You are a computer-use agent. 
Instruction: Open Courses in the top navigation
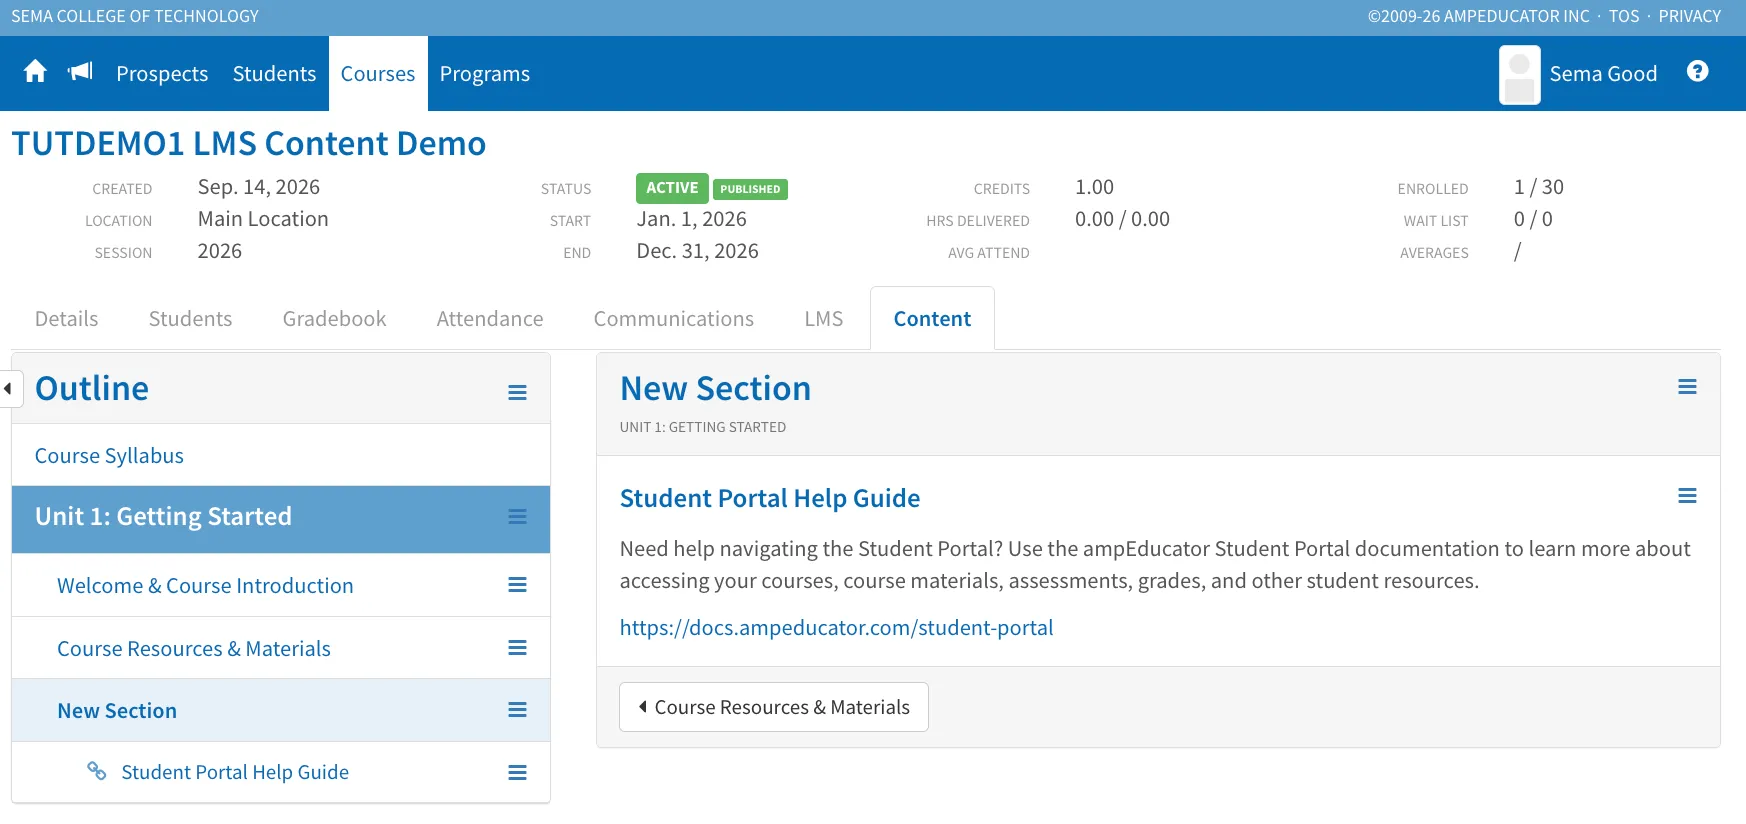click(x=378, y=74)
